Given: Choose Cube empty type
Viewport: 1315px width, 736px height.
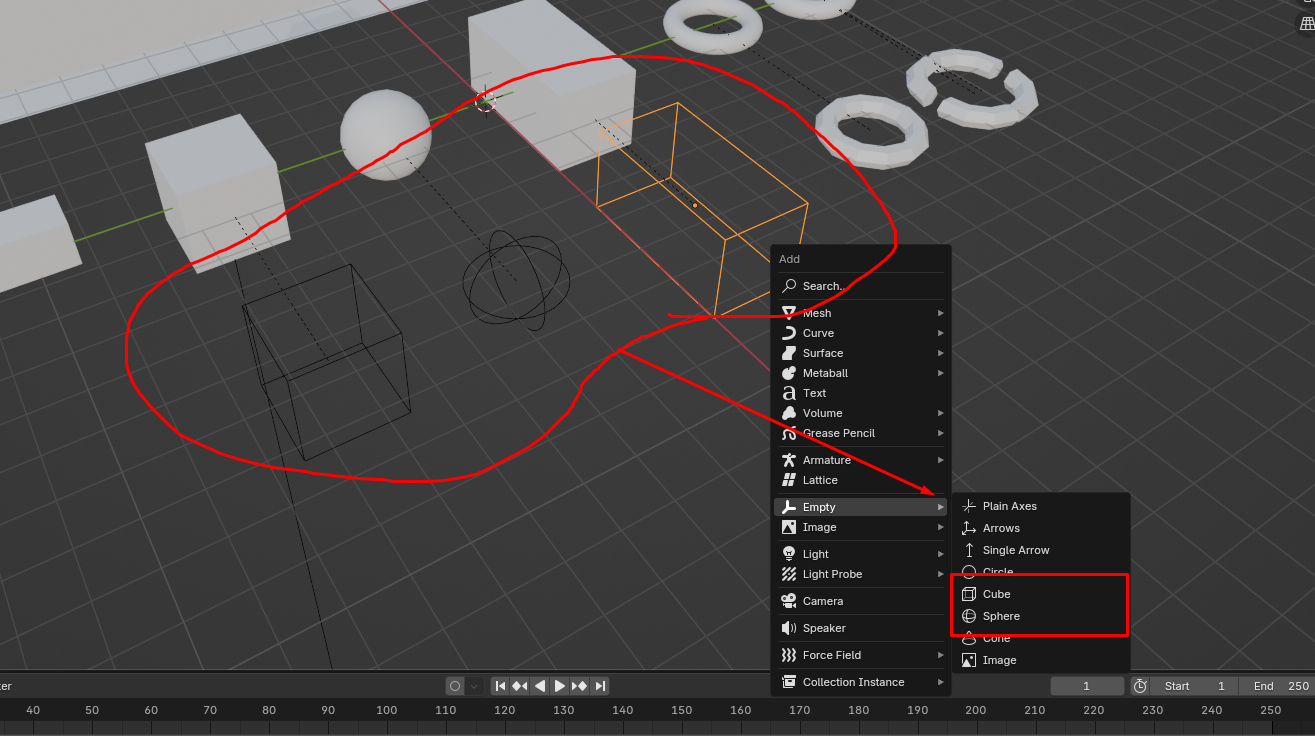Looking at the screenshot, I should coord(1041,594).
